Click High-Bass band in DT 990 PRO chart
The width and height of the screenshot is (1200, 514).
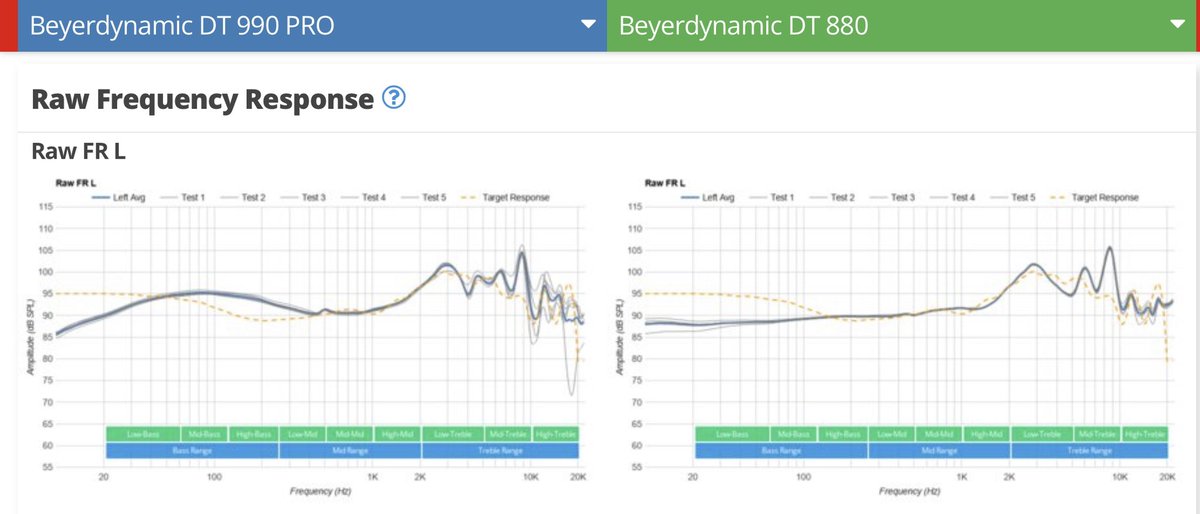click(x=254, y=434)
